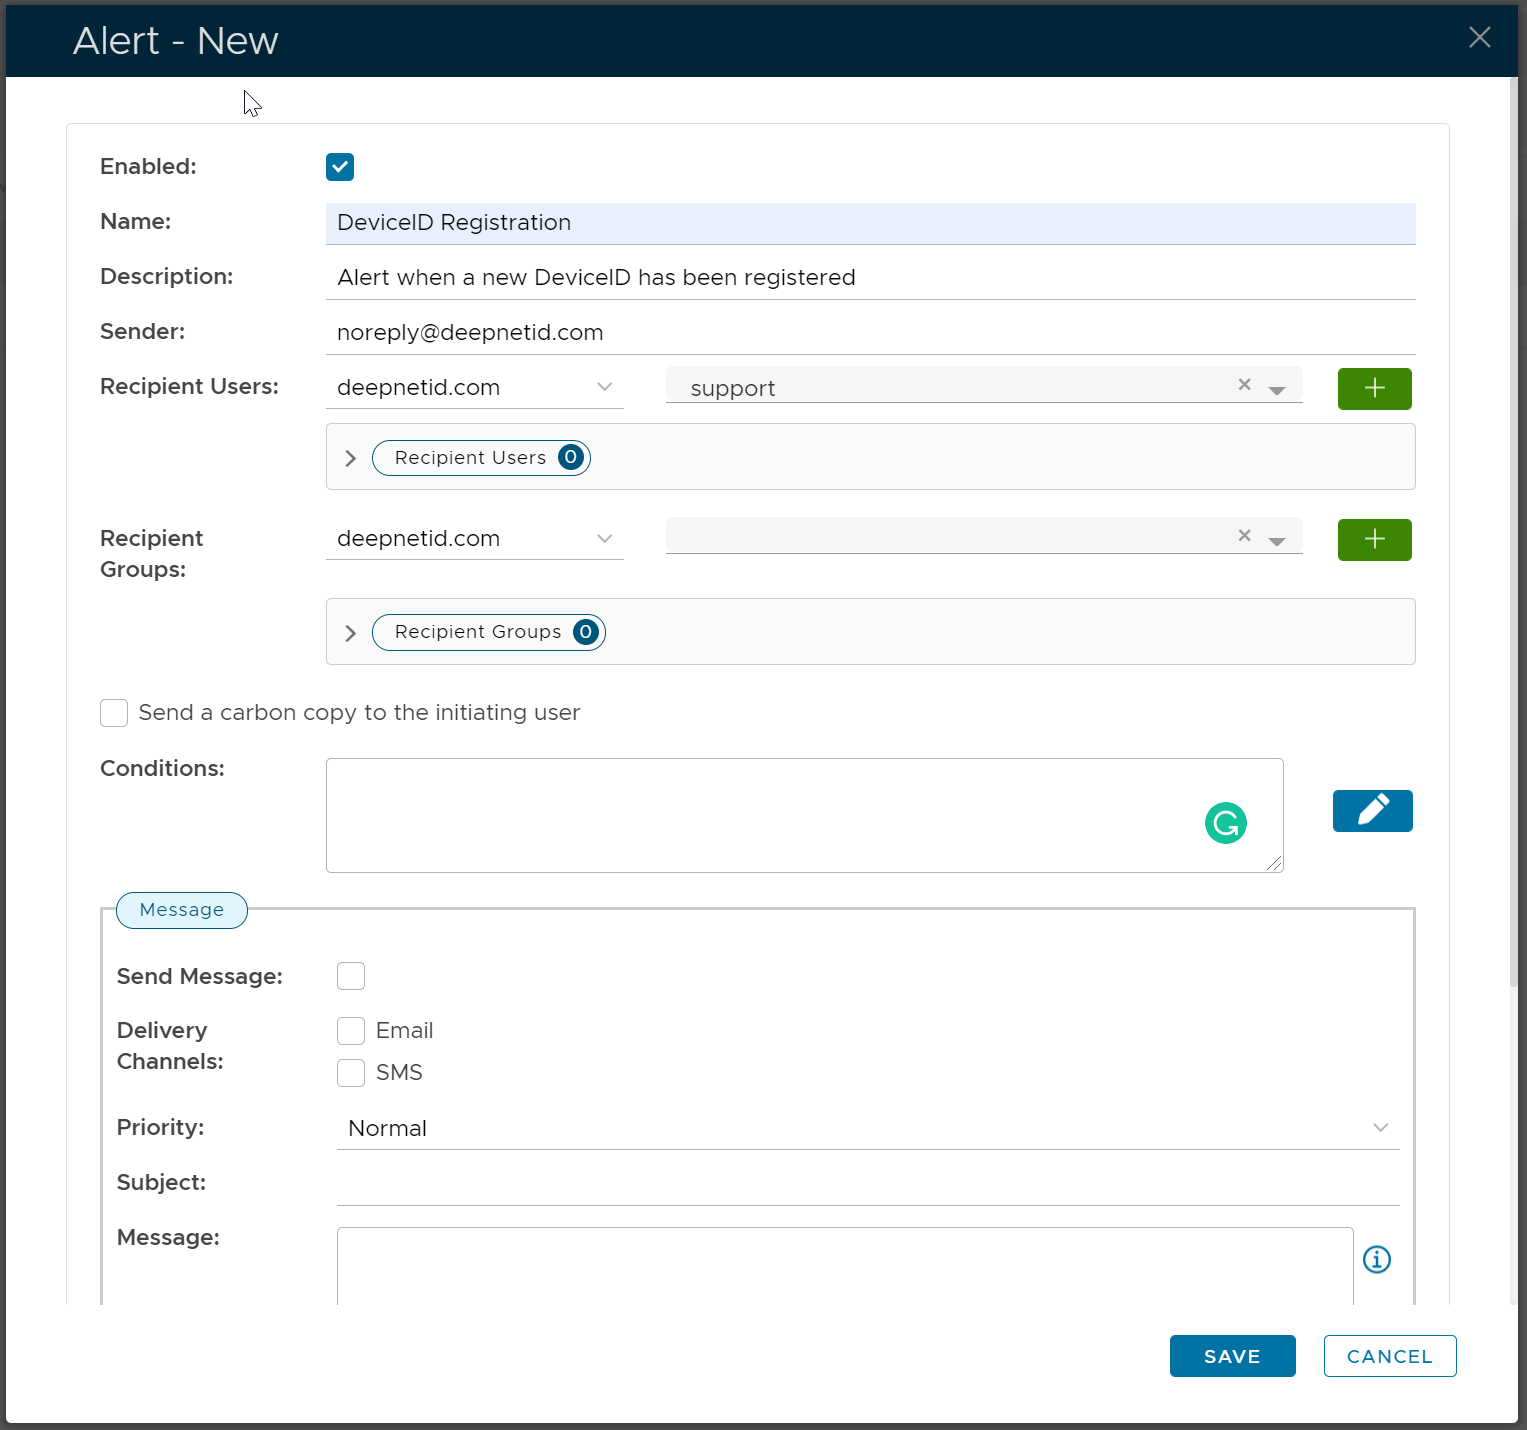Tick the Send Message checkbox
This screenshot has width=1527, height=1430.
click(x=351, y=976)
